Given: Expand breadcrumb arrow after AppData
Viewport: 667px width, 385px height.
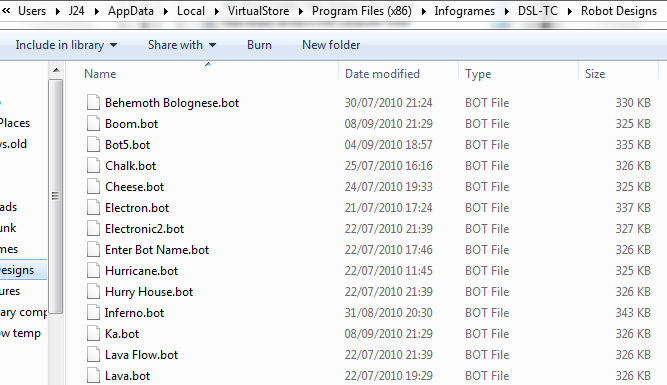Looking at the screenshot, I should (x=166, y=11).
